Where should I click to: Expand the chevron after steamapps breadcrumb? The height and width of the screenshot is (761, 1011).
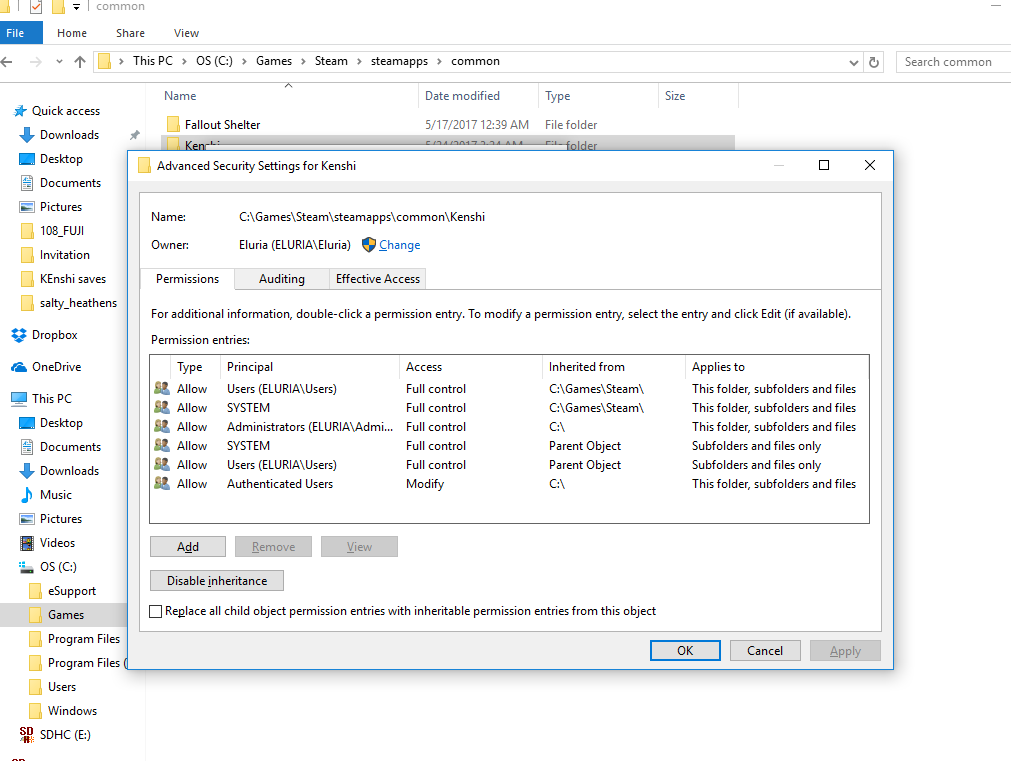pyautogui.click(x=439, y=61)
